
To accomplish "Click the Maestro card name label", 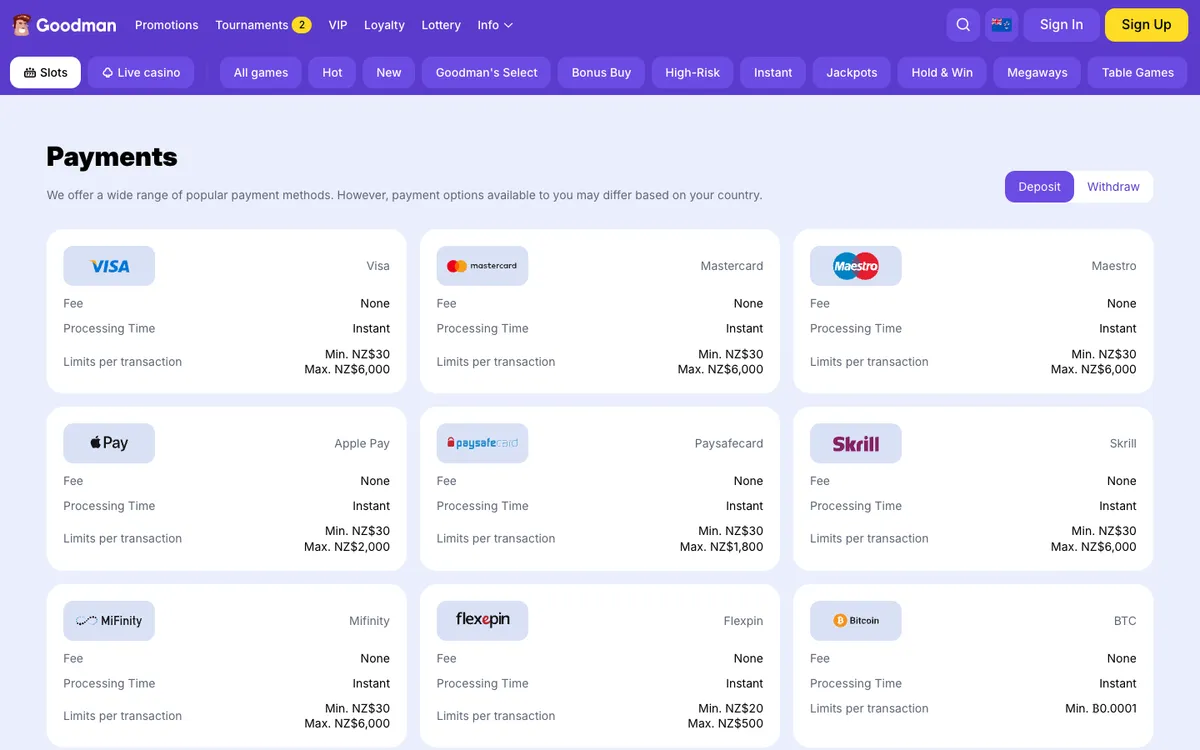I will pyautogui.click(x=1114, y=266).
